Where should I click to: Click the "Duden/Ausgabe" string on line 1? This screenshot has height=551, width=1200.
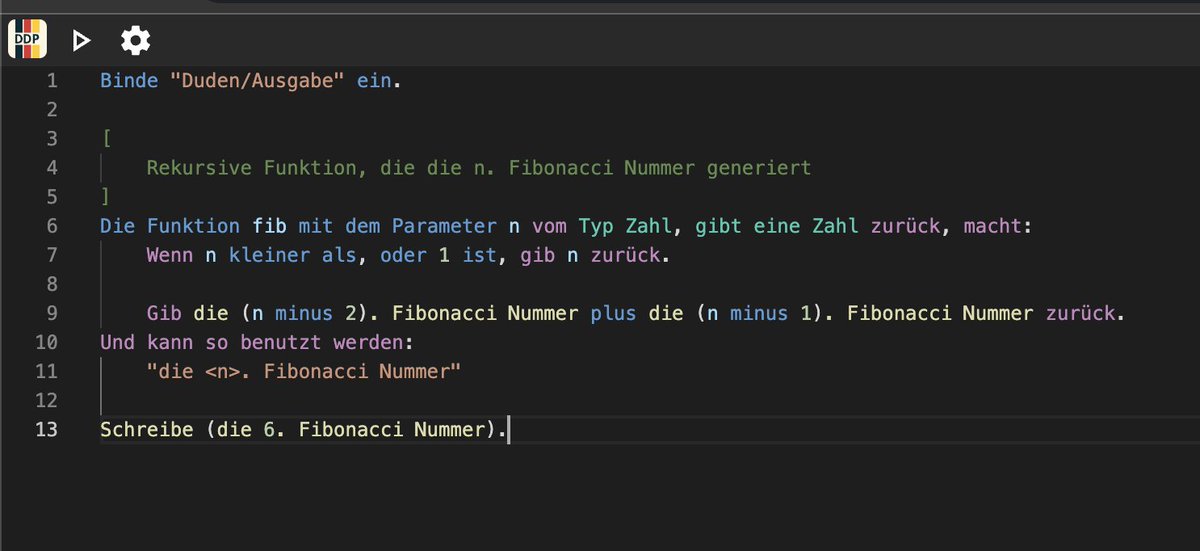(258, 81)
